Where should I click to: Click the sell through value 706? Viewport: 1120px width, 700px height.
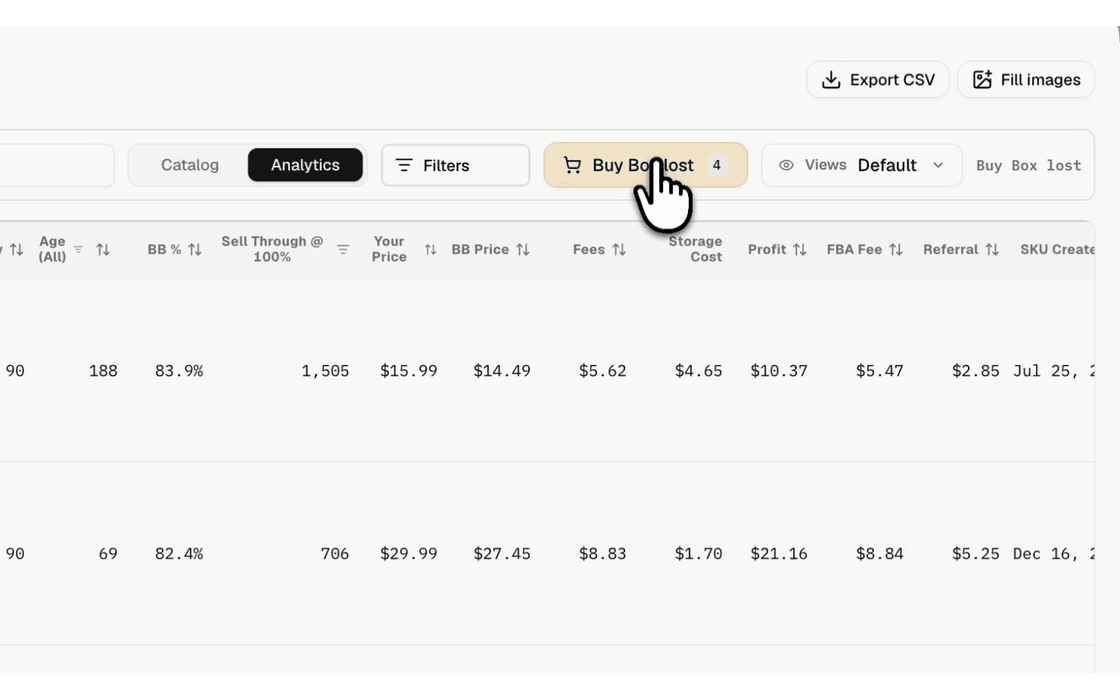click(x=335, y=554)
